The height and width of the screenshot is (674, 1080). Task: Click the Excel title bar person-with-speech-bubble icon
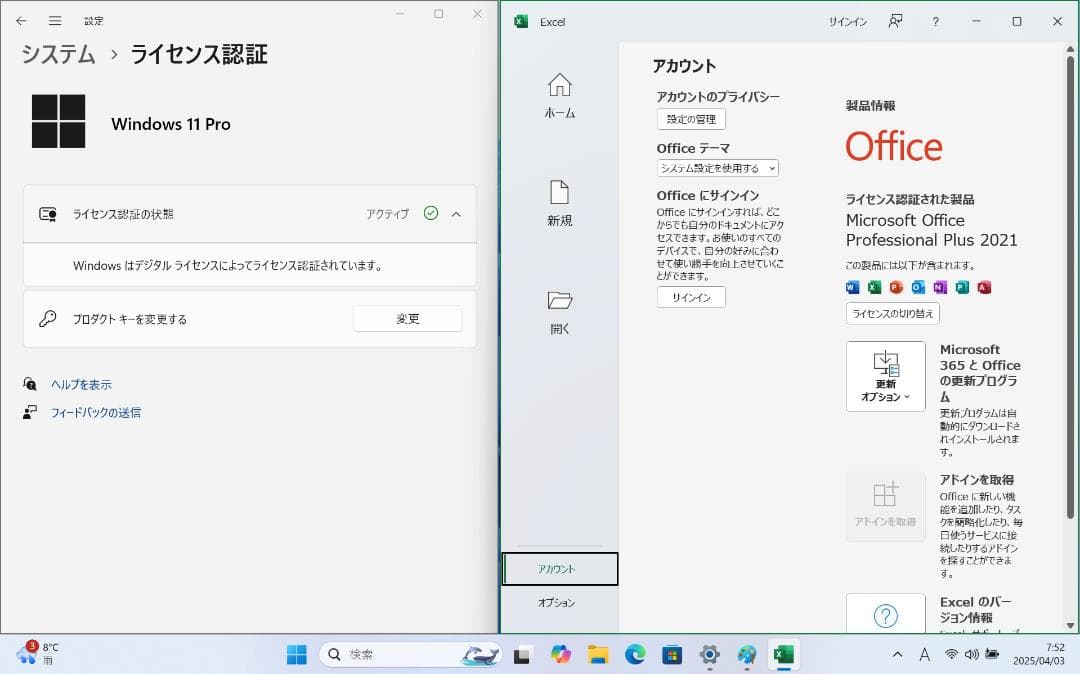click(x=895, y=21)
